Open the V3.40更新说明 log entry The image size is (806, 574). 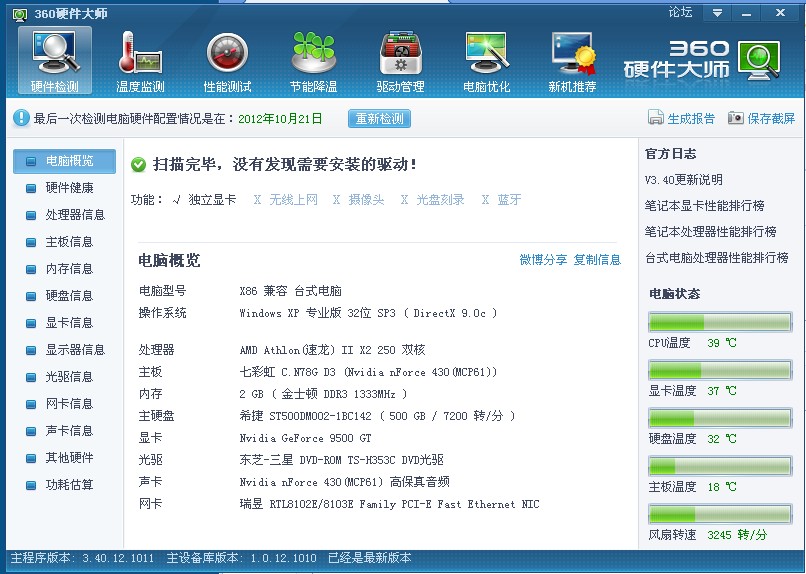click(x=684, y=180)
